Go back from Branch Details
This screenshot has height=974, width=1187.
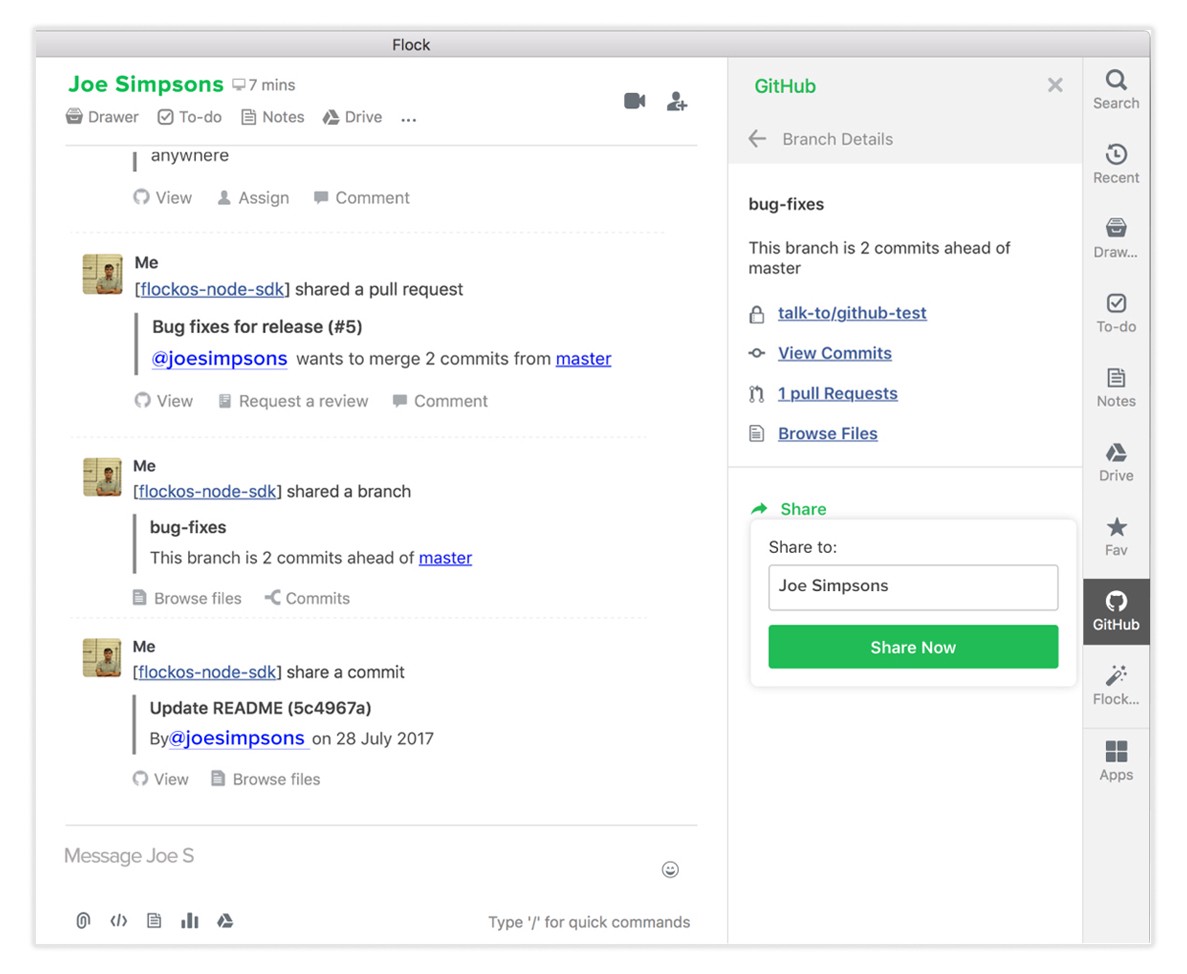pos(757,138)
